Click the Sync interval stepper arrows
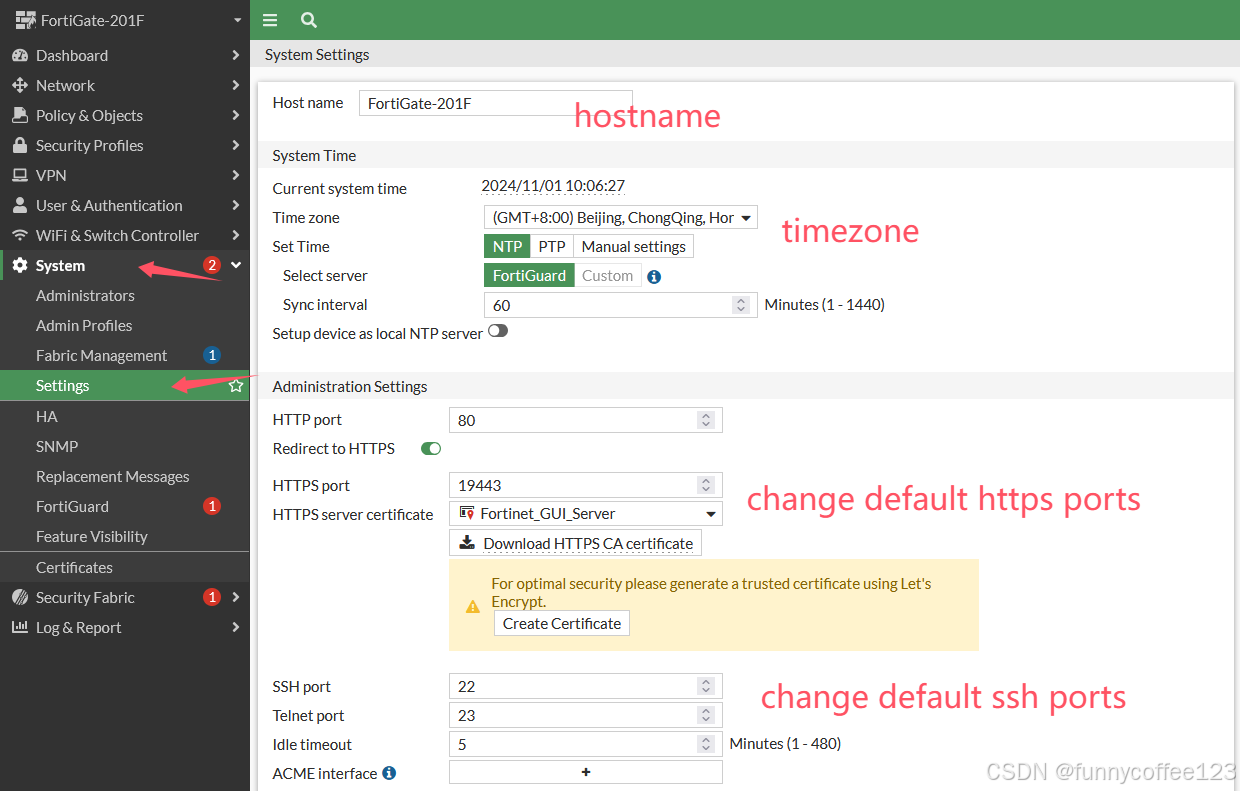 tap(741, 305)
